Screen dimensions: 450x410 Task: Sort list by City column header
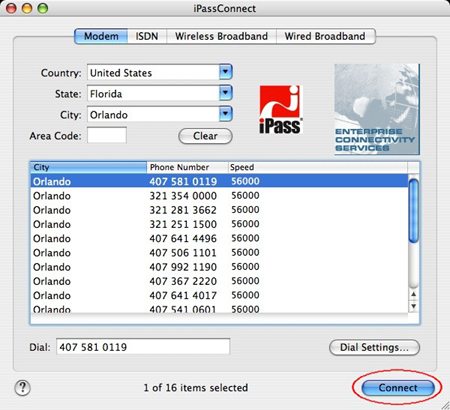point(88,167)
